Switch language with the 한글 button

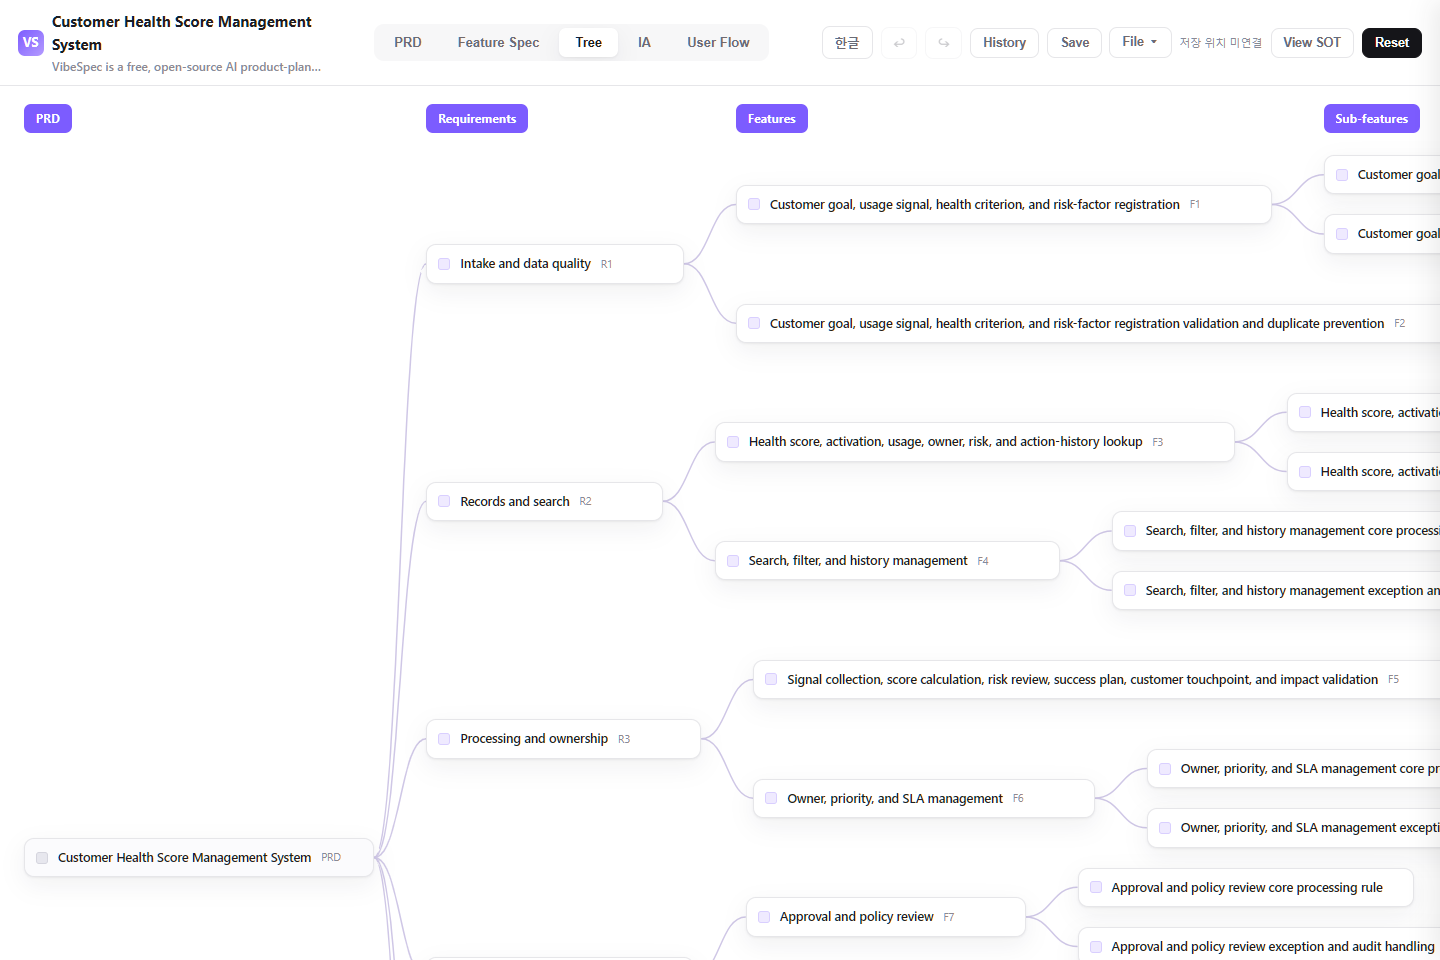pos(847,43)
